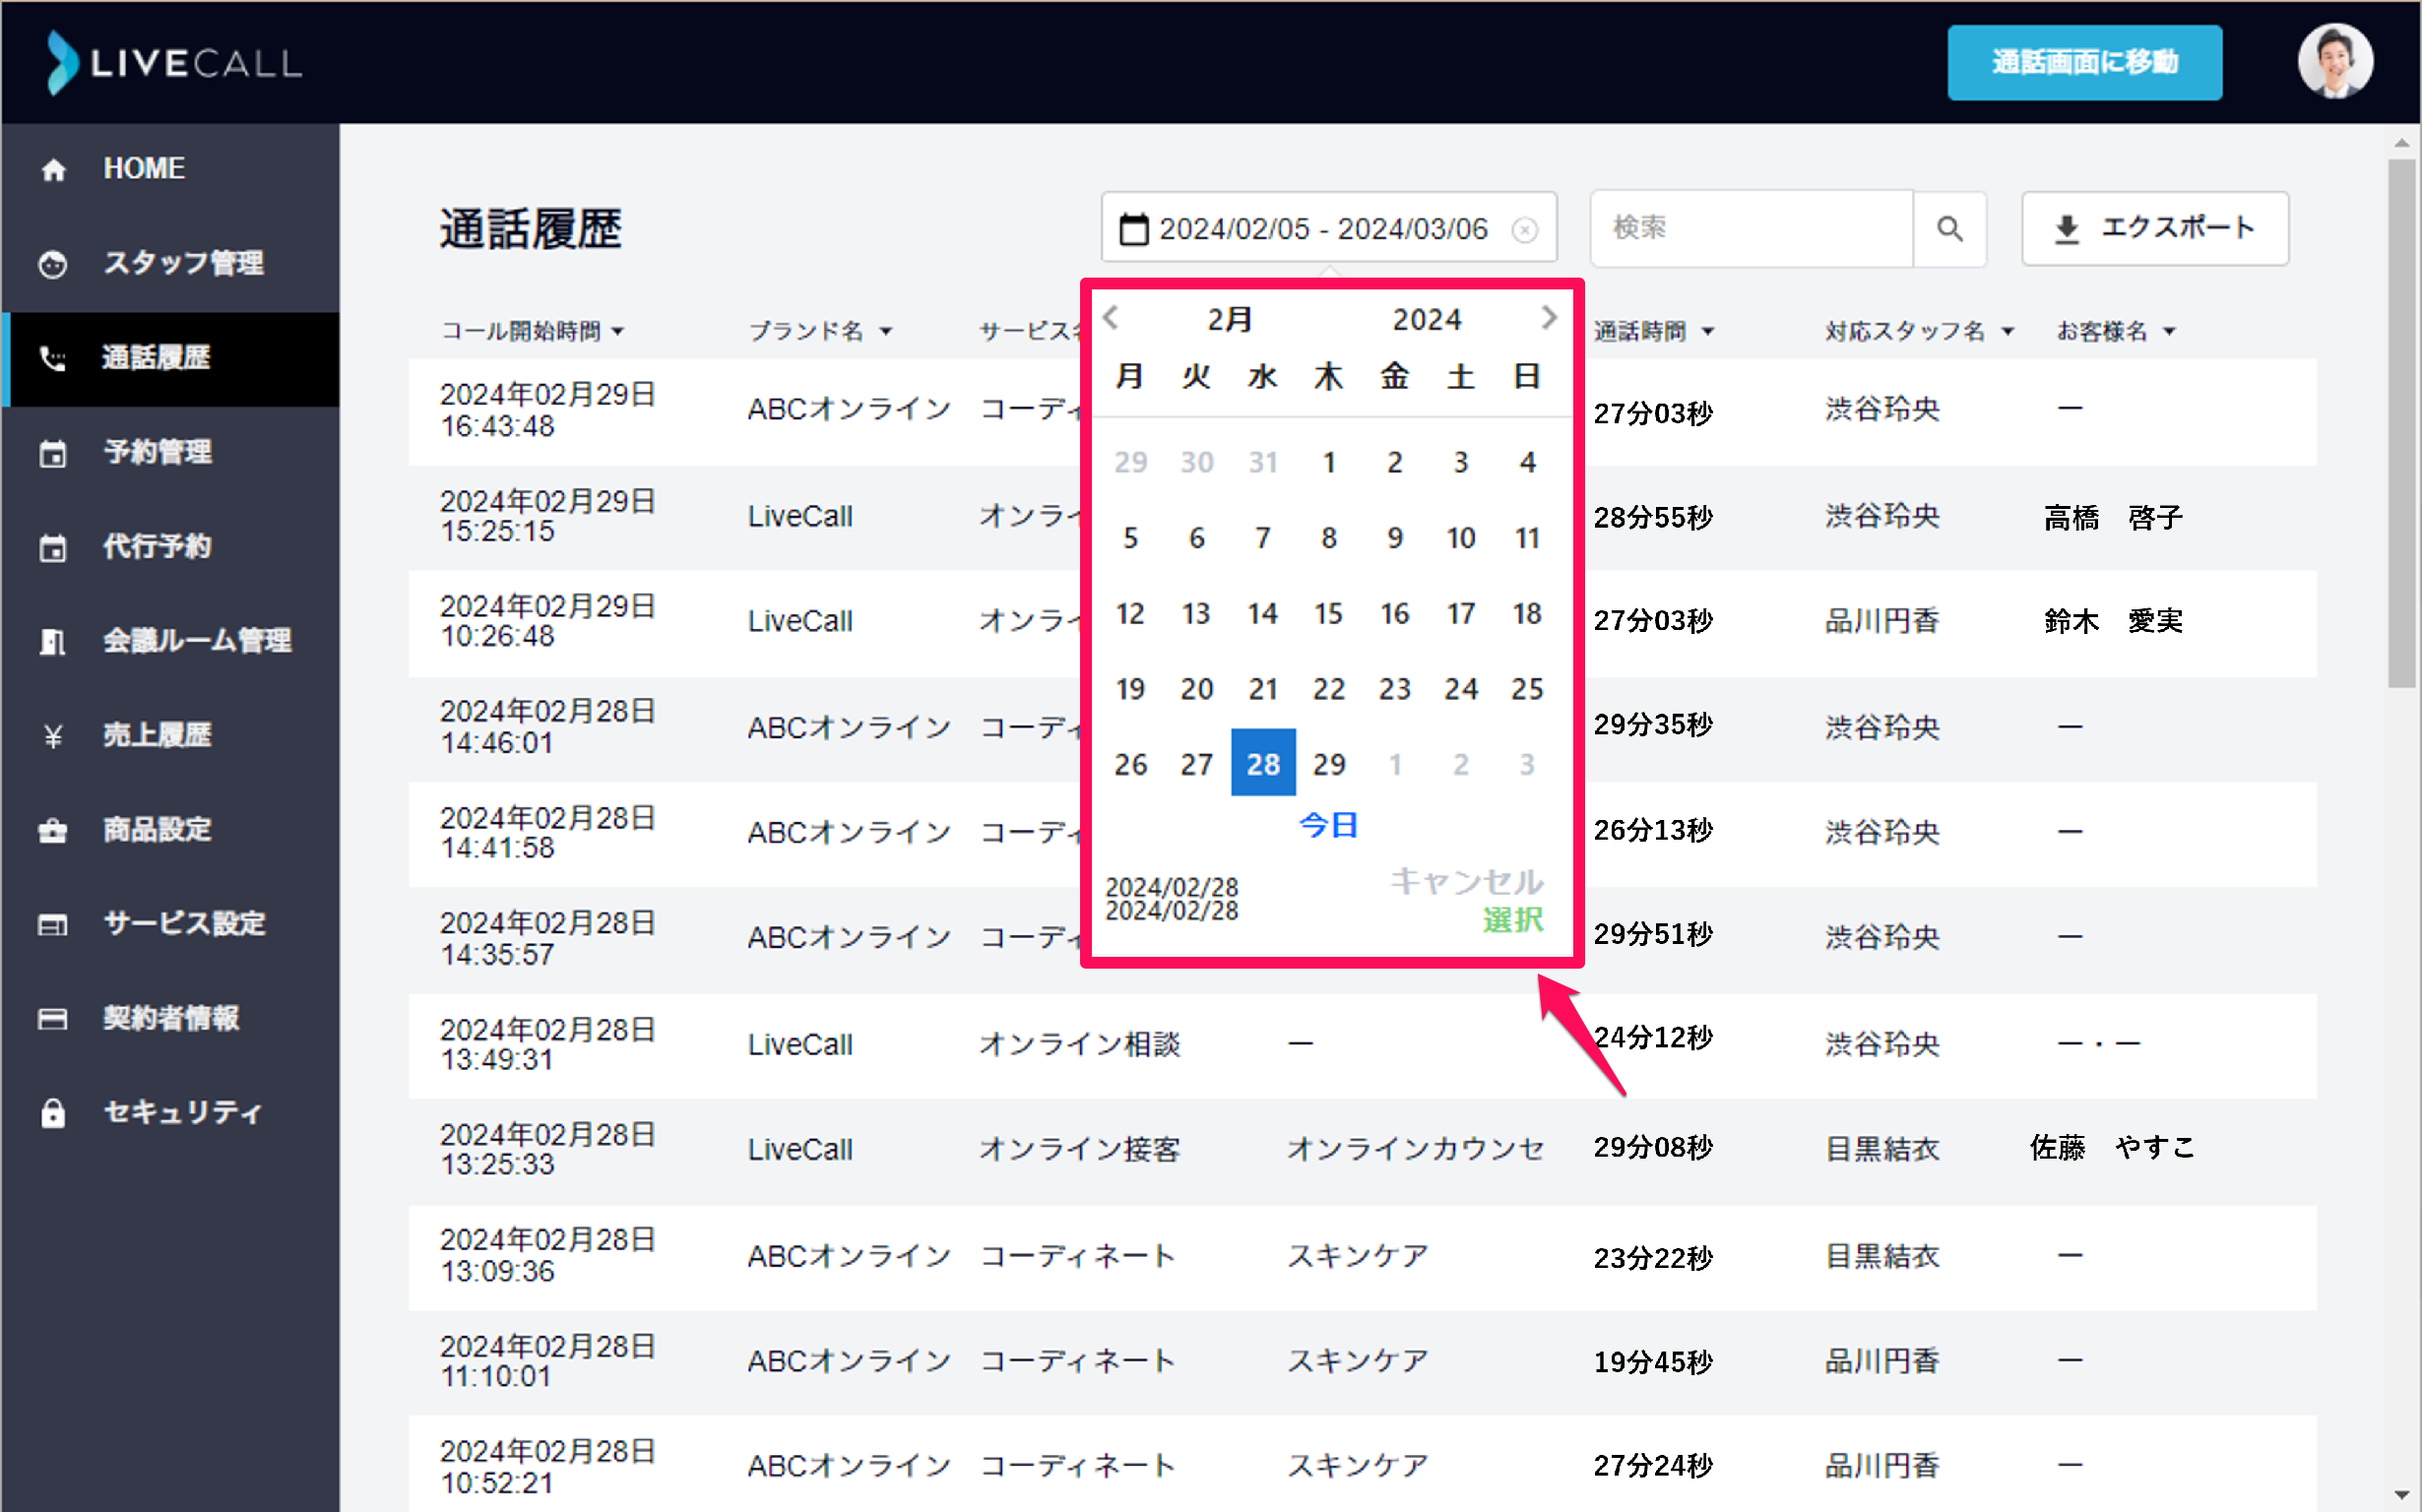The image size is (2422, 1512).
Task: Select day 29 of February in calendar
Action: pyautogui.click(x=1329, y=764)
